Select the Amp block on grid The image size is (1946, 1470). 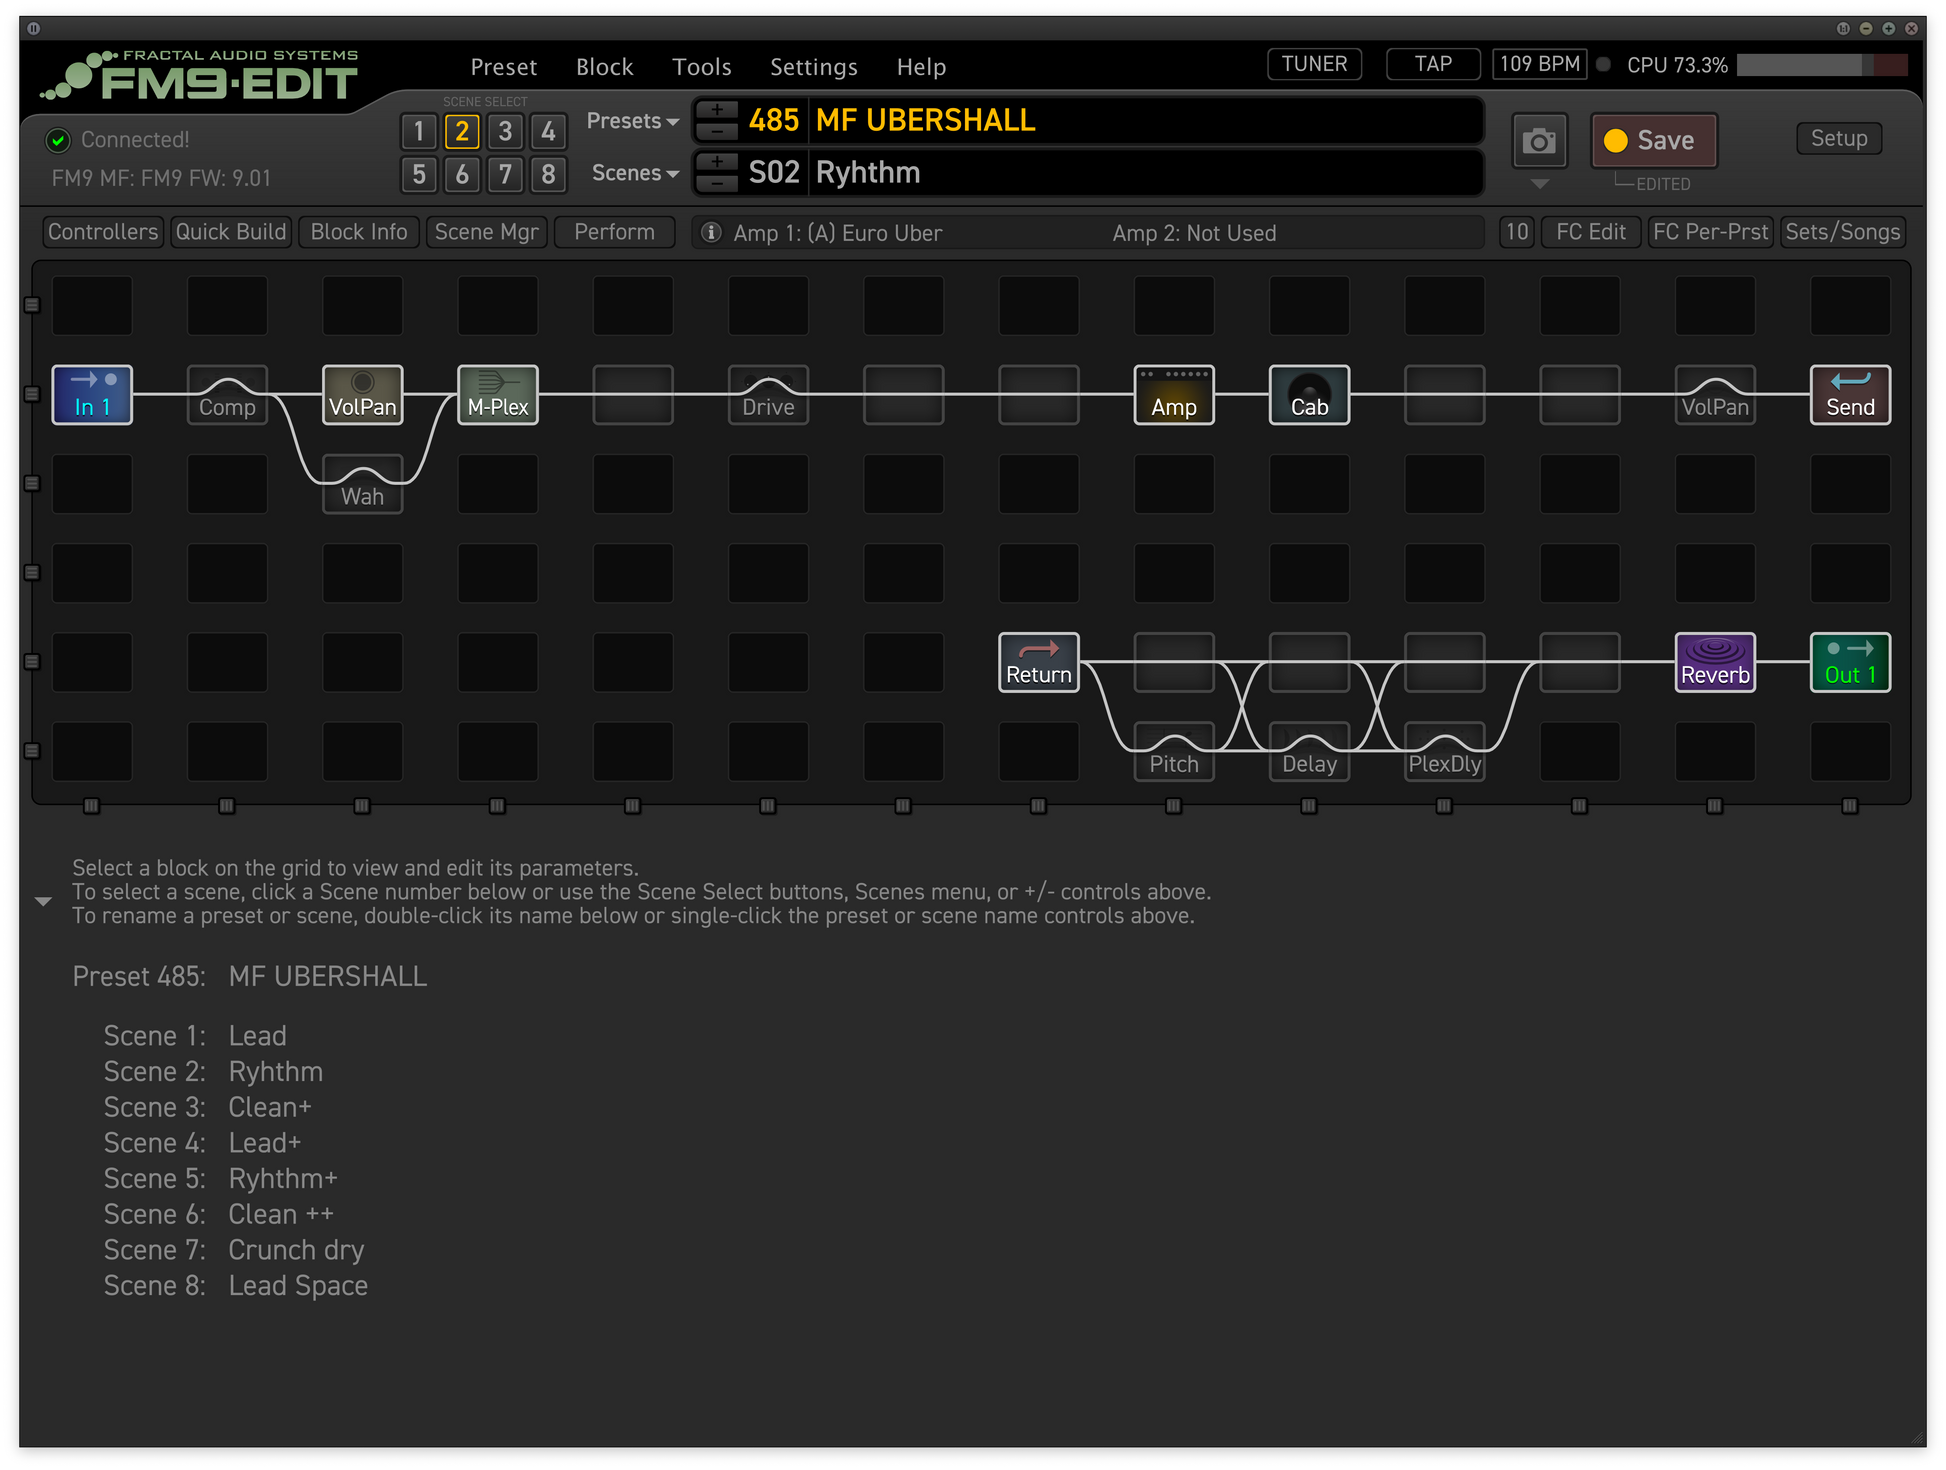pyautogui.click(x=1173, y=395)
